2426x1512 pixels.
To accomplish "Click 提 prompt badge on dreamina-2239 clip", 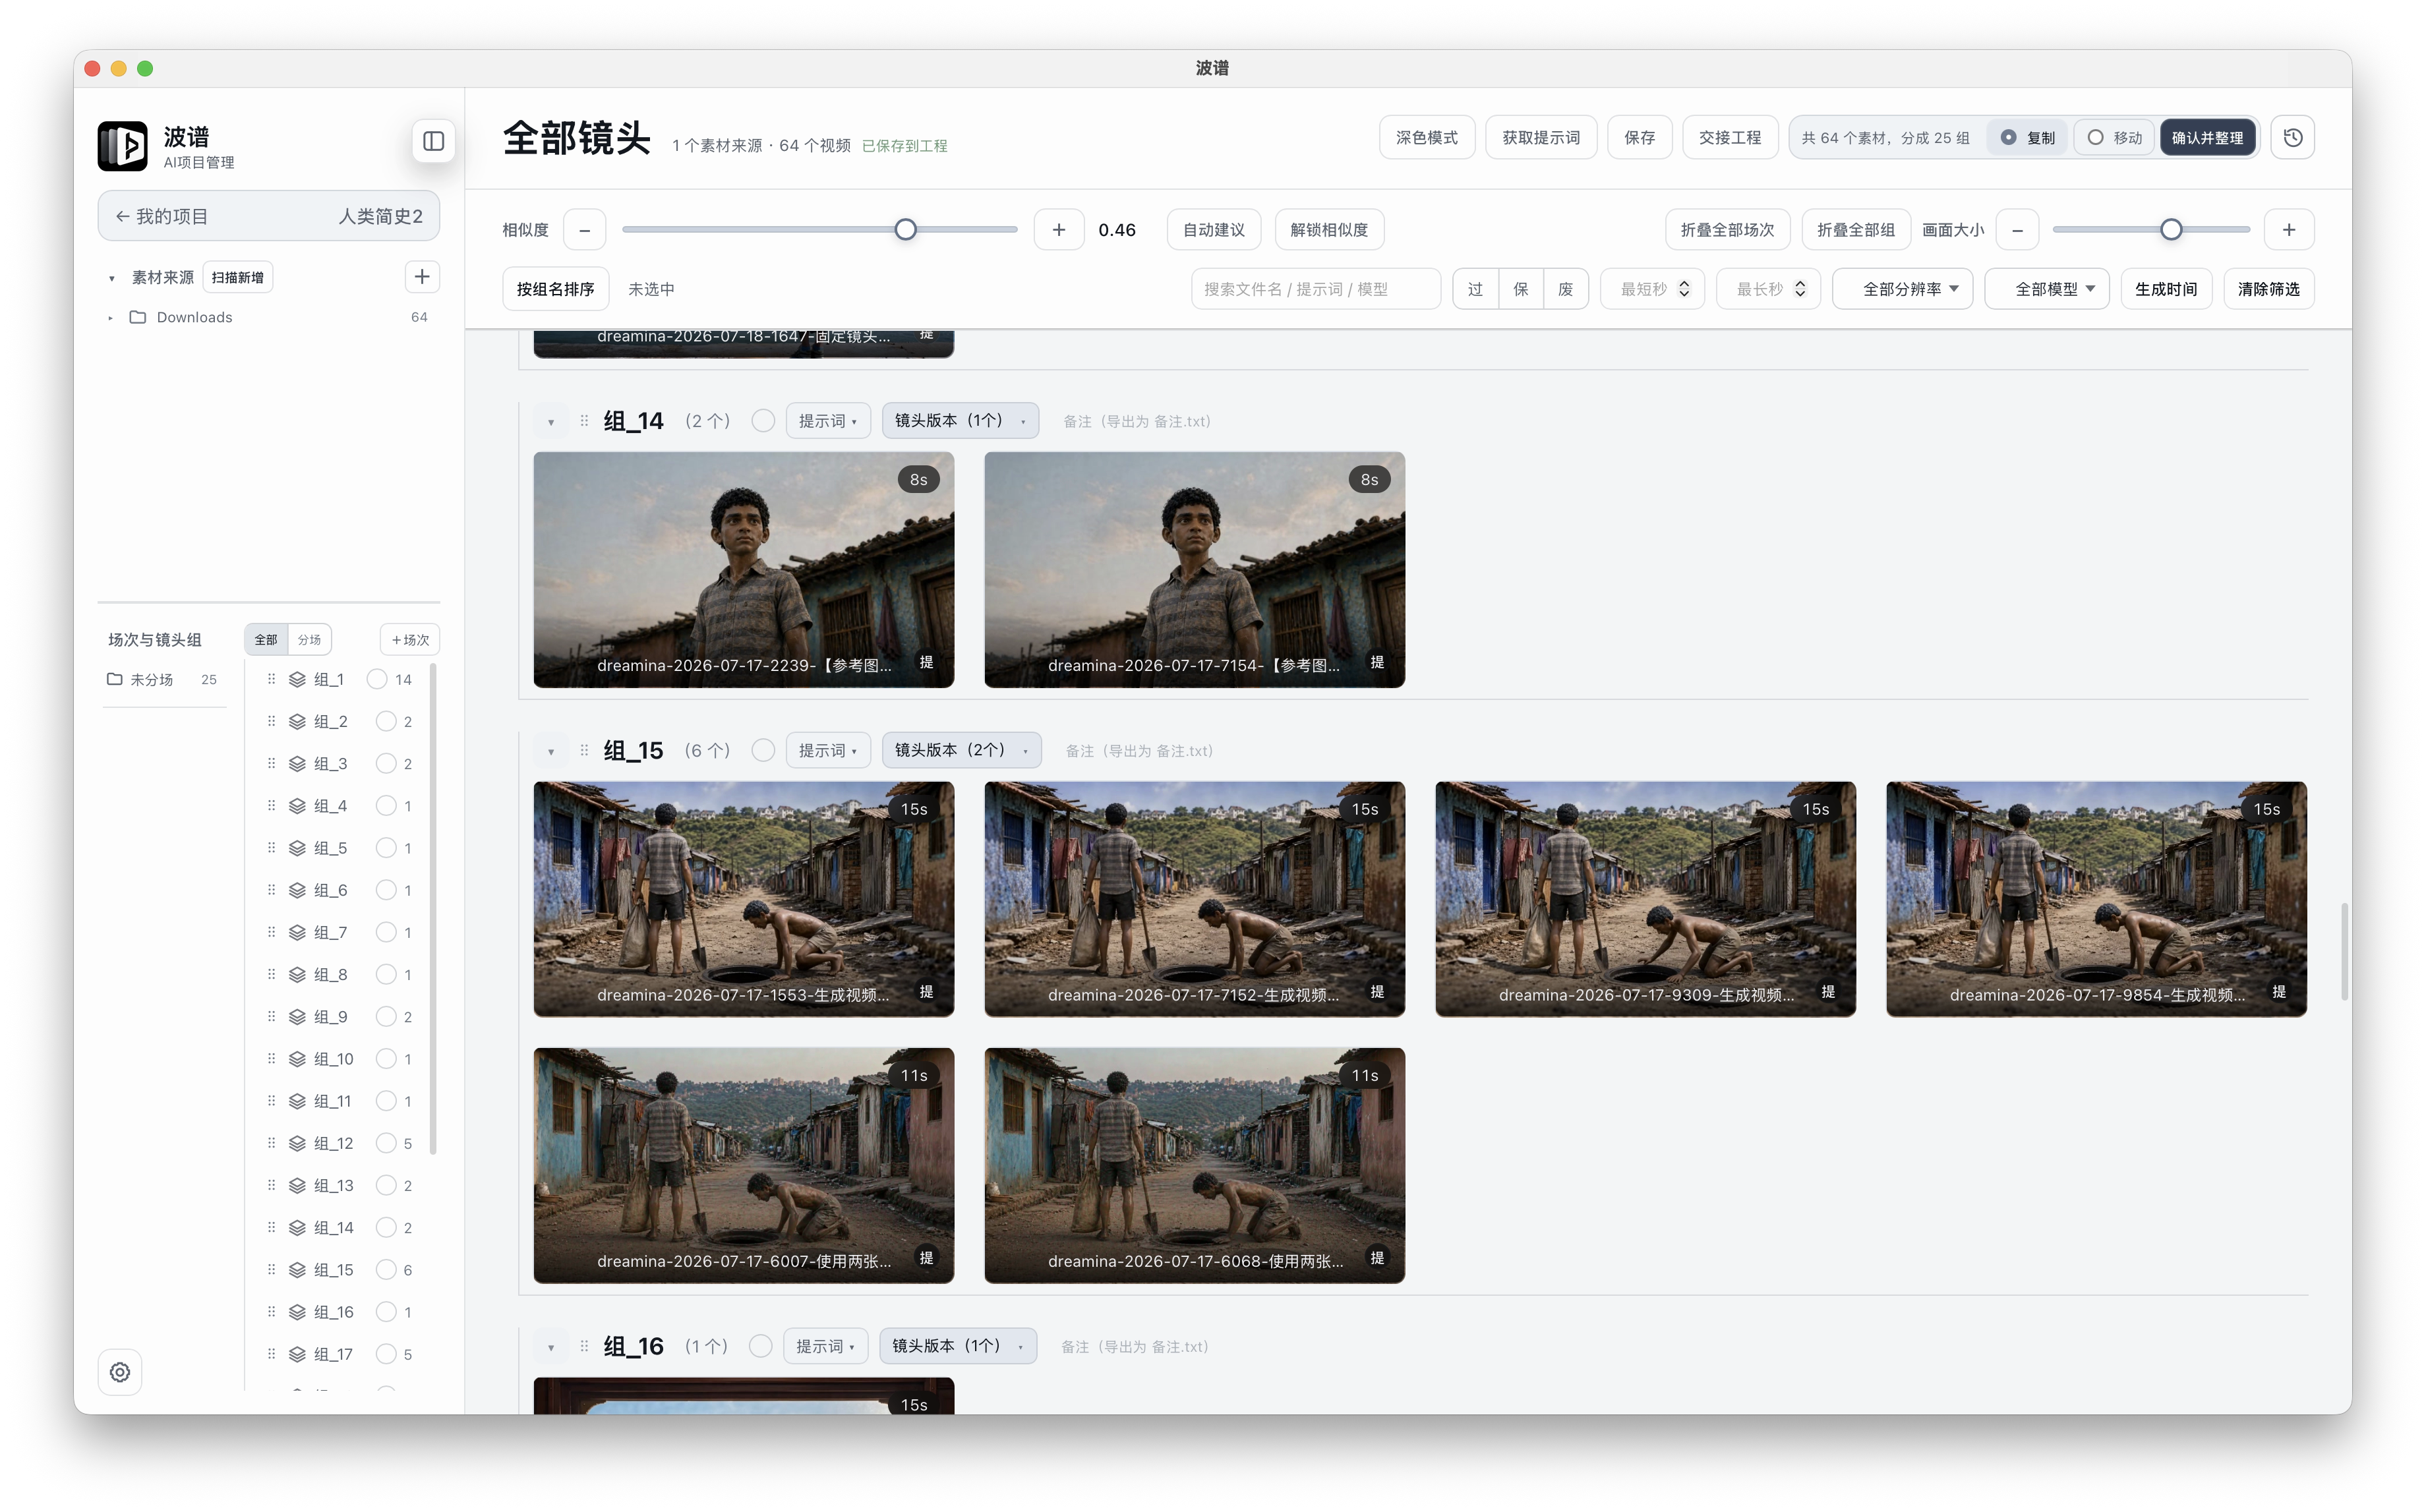I will (x=926, y=663).
